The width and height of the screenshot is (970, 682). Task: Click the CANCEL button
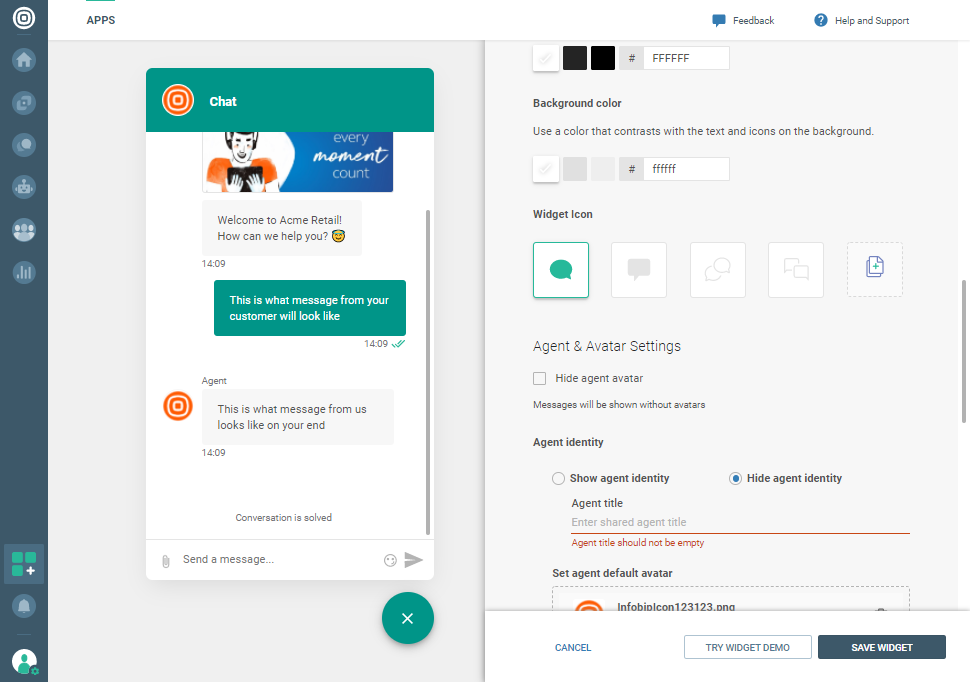click(573, 647)
